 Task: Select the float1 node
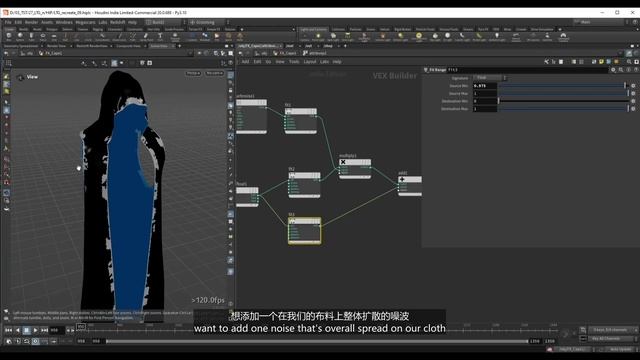[x=247, y=197]
